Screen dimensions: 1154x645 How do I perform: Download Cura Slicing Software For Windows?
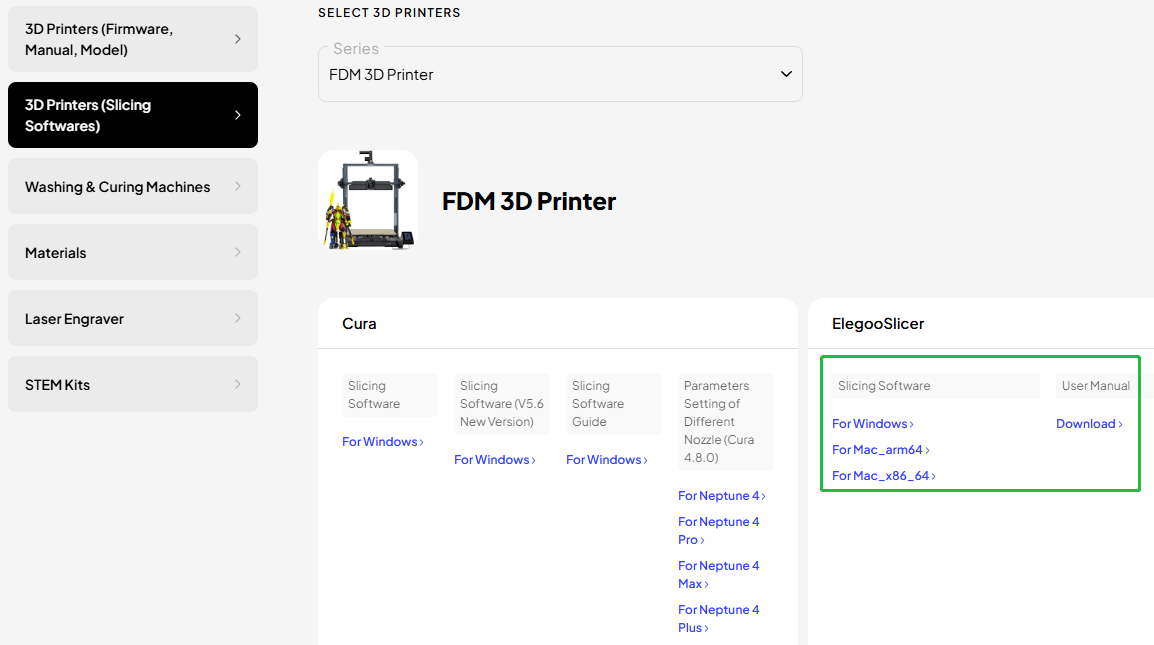383,442
